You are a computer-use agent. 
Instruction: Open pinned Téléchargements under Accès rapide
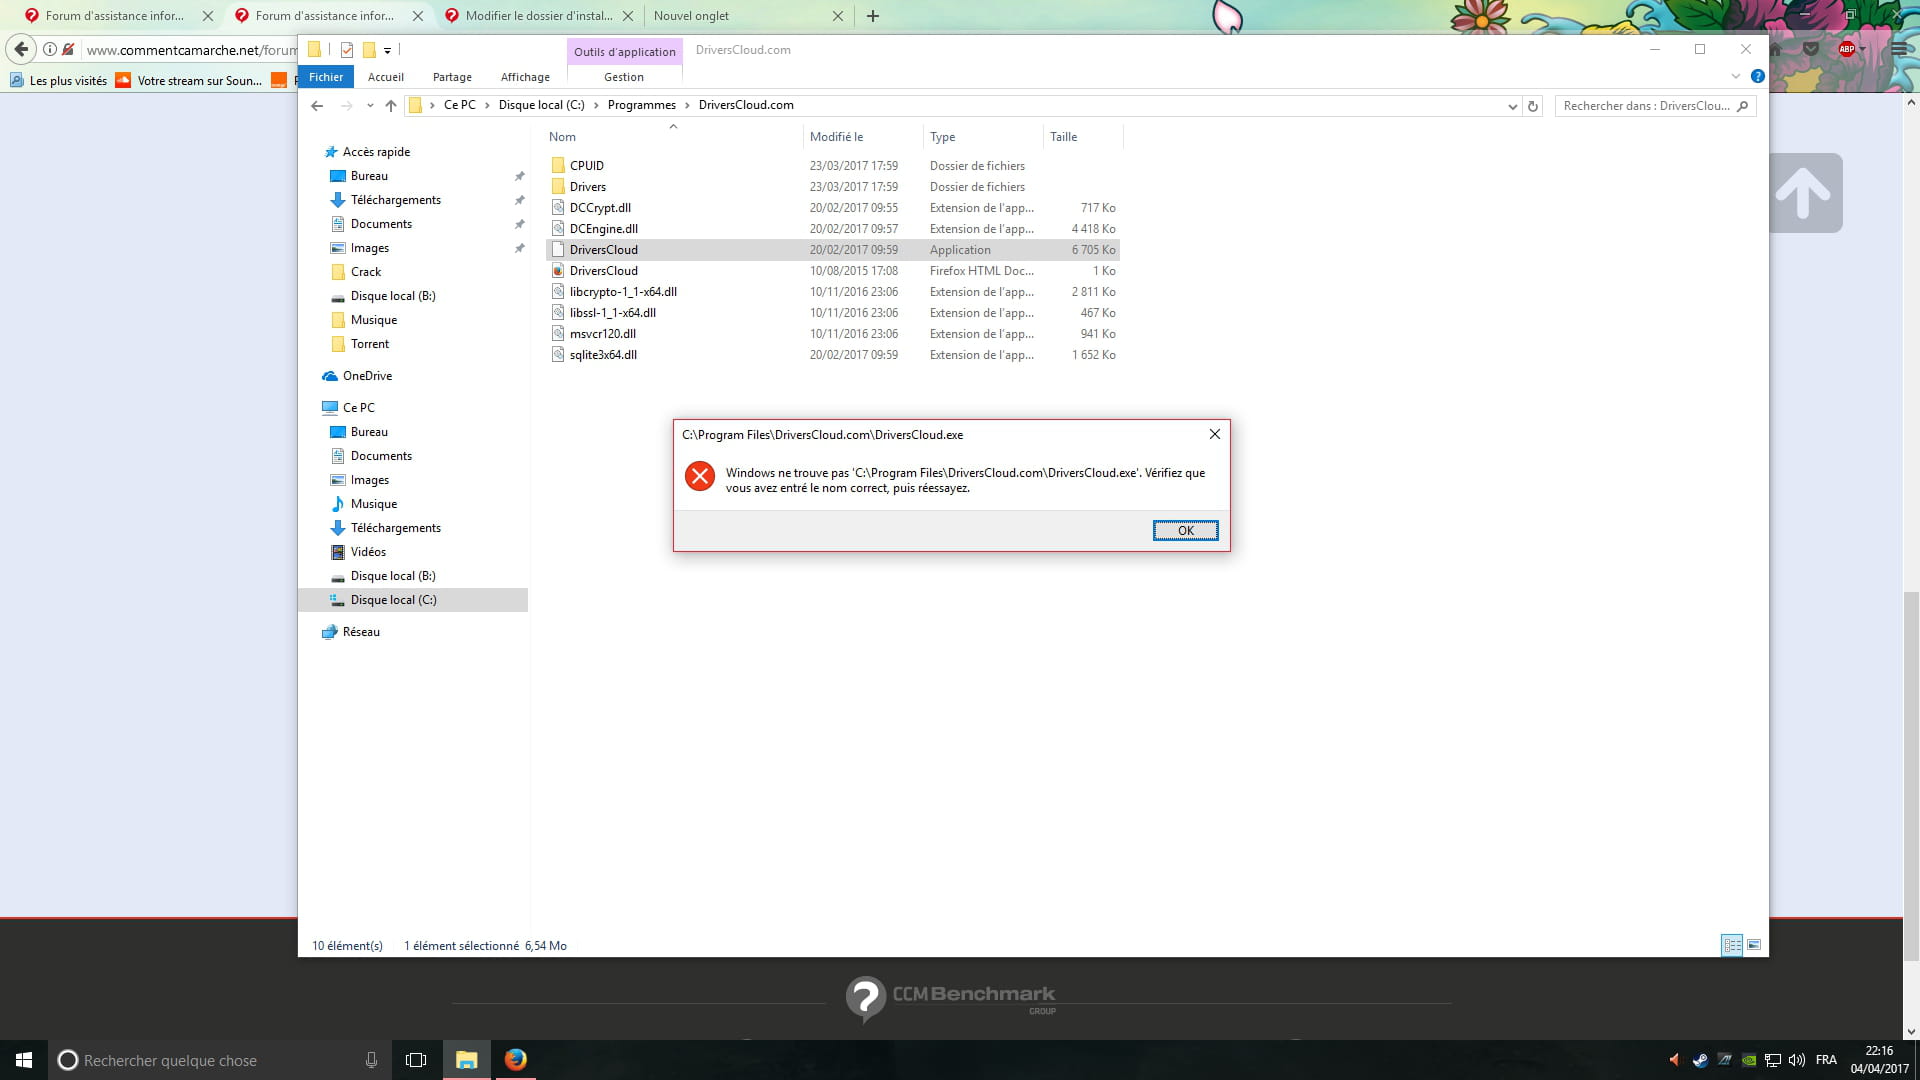coord(395,200)
